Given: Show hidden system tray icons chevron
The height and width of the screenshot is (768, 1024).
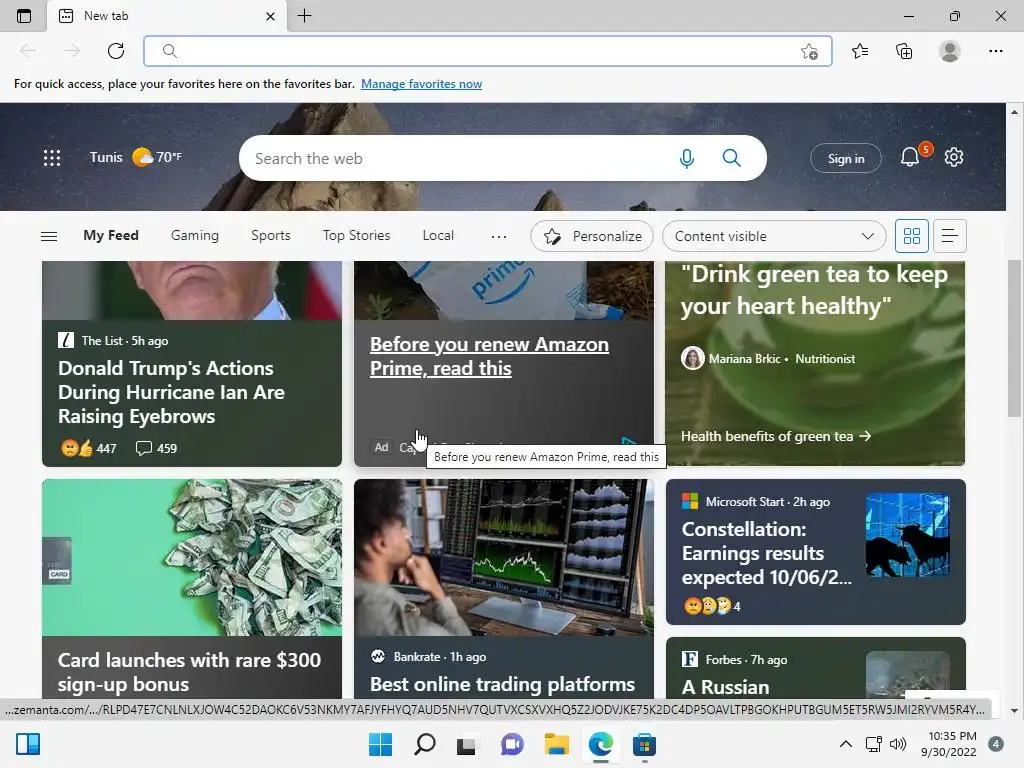Looking at the screenshot, I should (x=845, y=744).
